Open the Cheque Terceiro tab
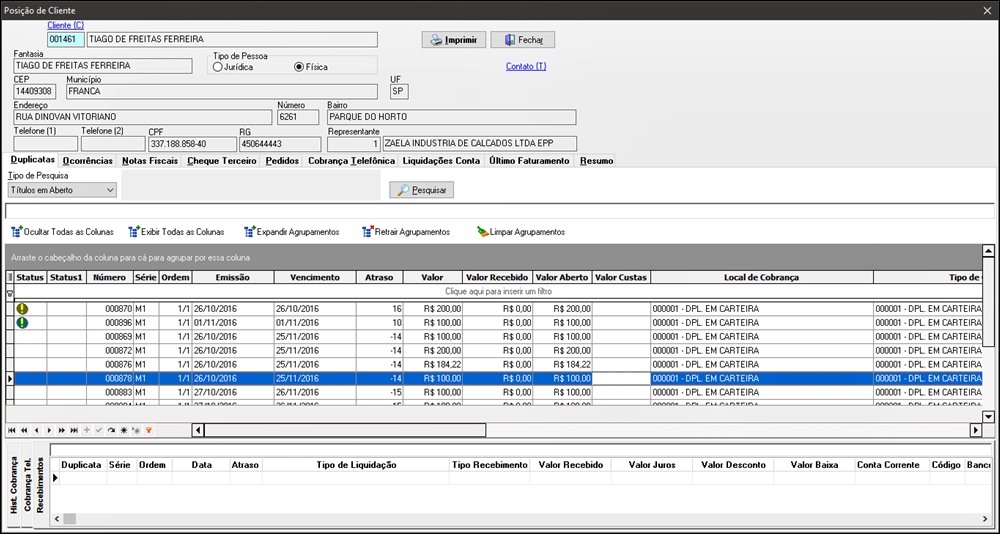1000x534 pixels. [x=222, y=161]
